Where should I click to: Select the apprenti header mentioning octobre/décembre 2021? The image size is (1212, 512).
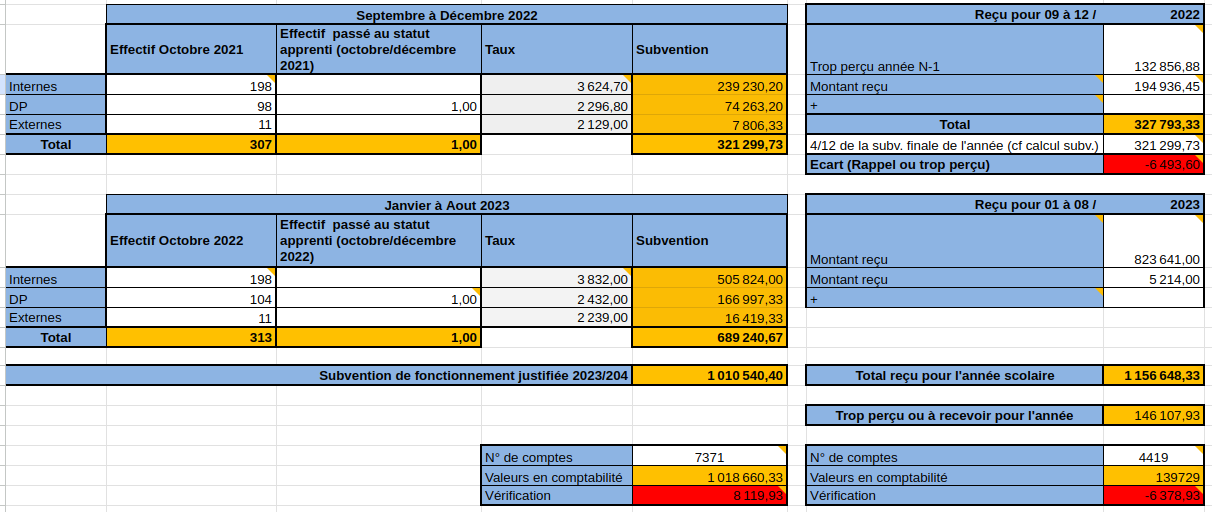(379, 49)
